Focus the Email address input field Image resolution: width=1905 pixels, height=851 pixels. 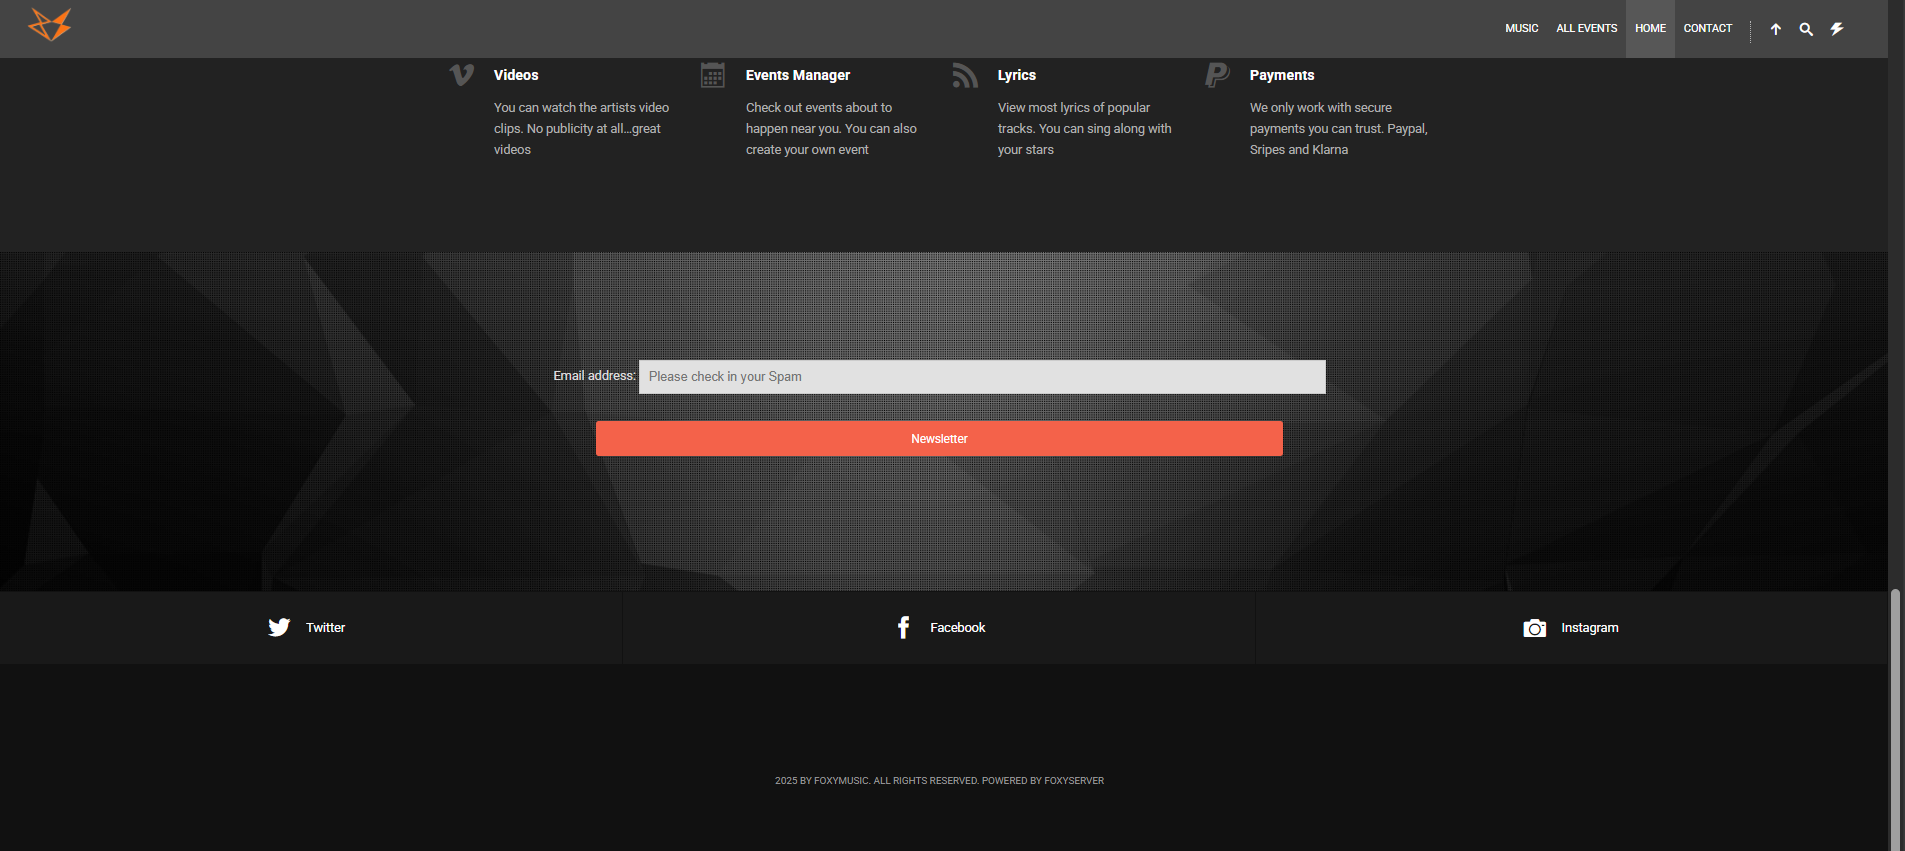(x=981, y=377)
